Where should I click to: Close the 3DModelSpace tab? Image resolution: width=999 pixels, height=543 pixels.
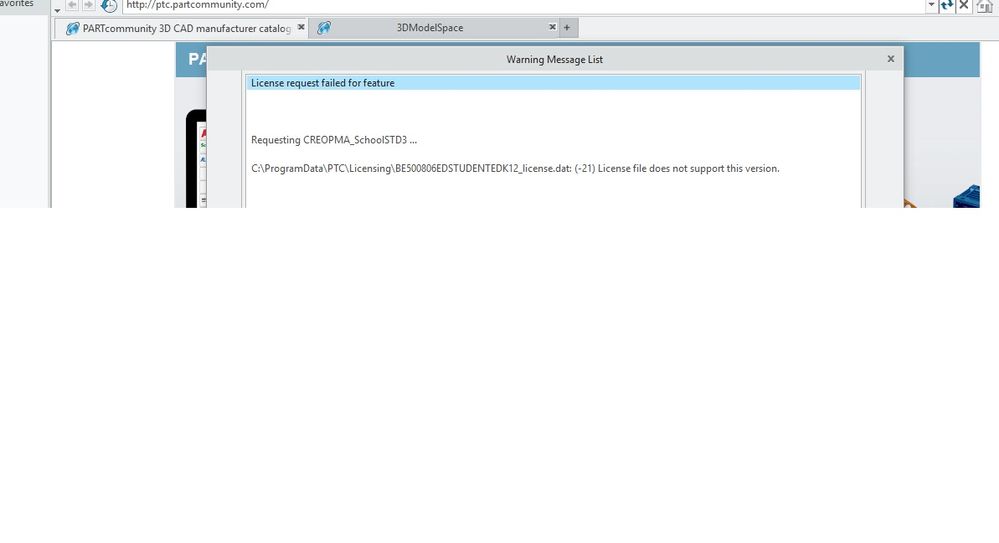click(552, 27)
